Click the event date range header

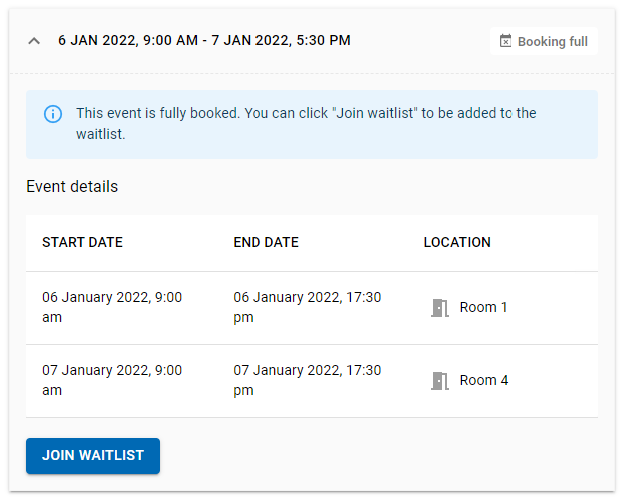click(x=204, y=41)
